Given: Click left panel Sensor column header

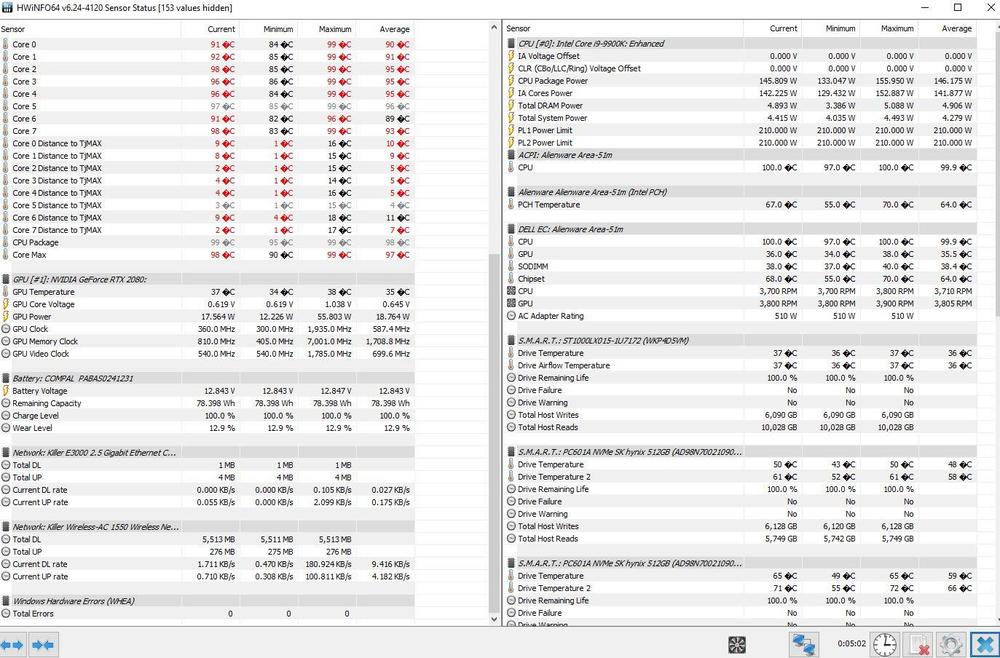Looking at the screenshot, I should pyautogui.click(x=14, y=29).
